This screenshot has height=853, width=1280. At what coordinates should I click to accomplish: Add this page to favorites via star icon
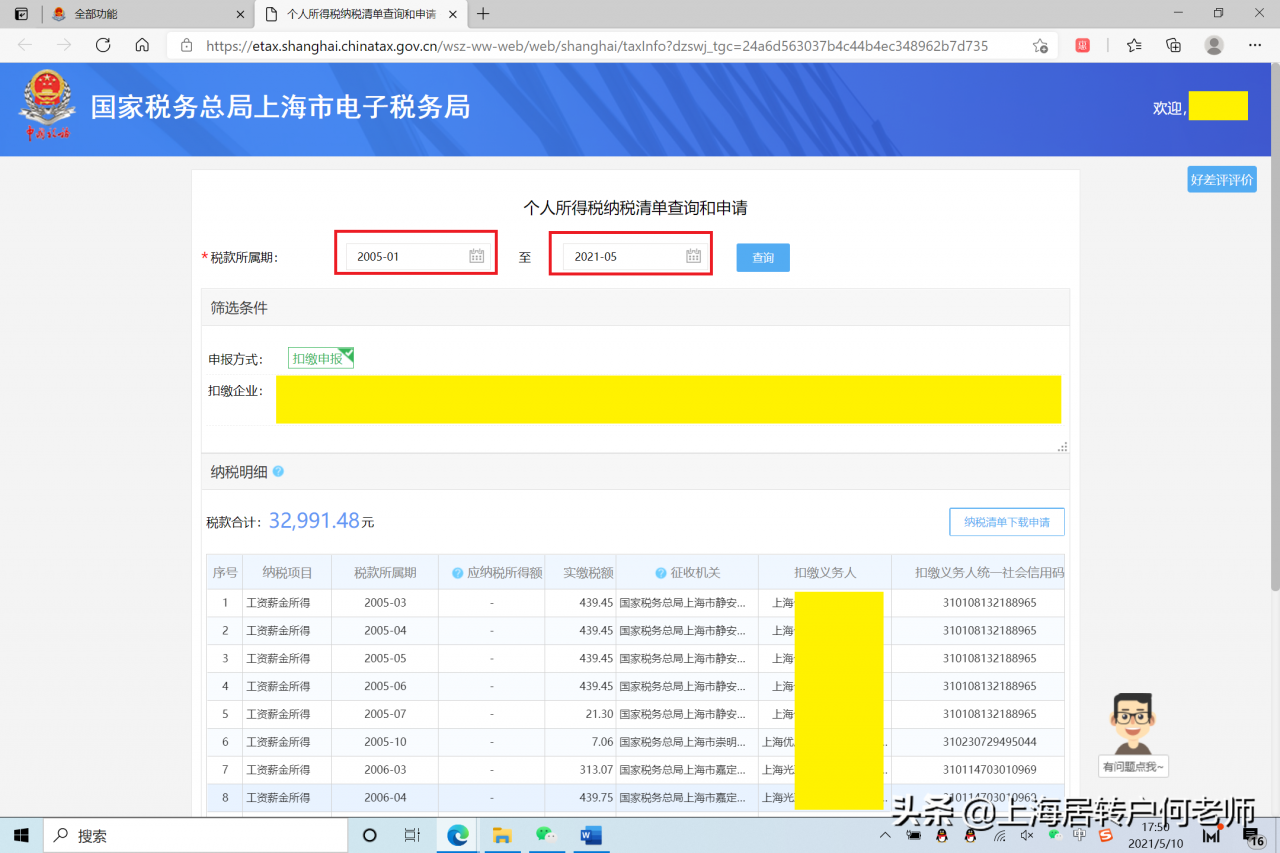(1040, 45)
